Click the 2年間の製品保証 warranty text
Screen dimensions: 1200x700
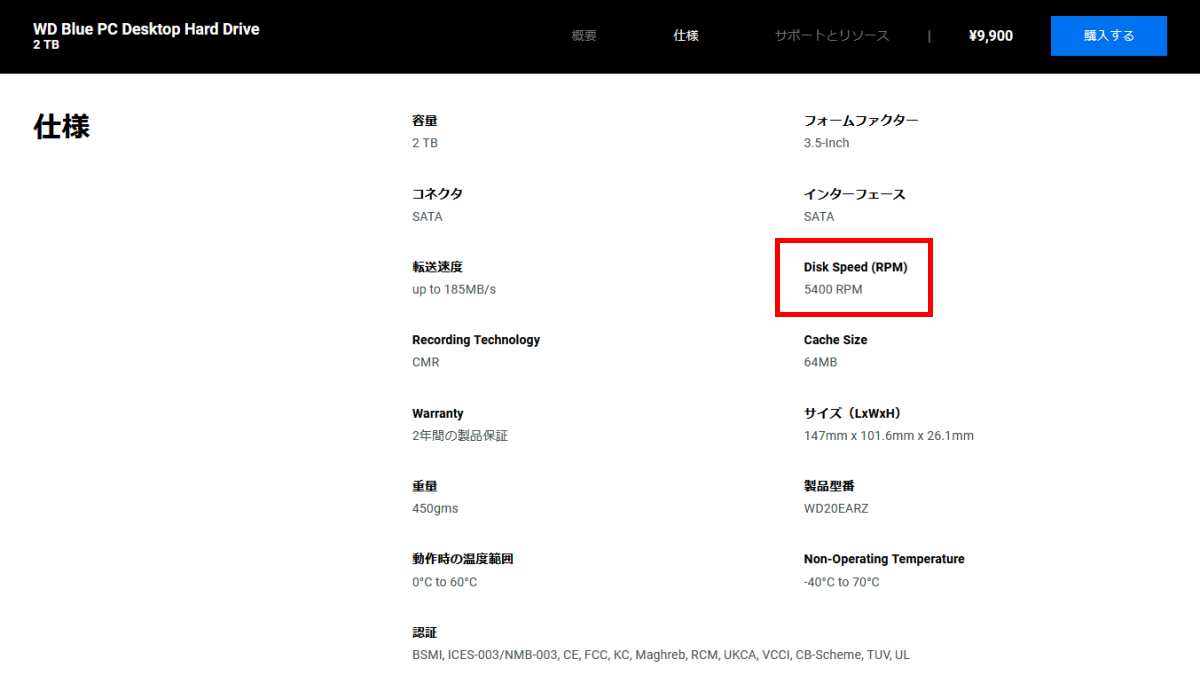[x=460, y=436]
